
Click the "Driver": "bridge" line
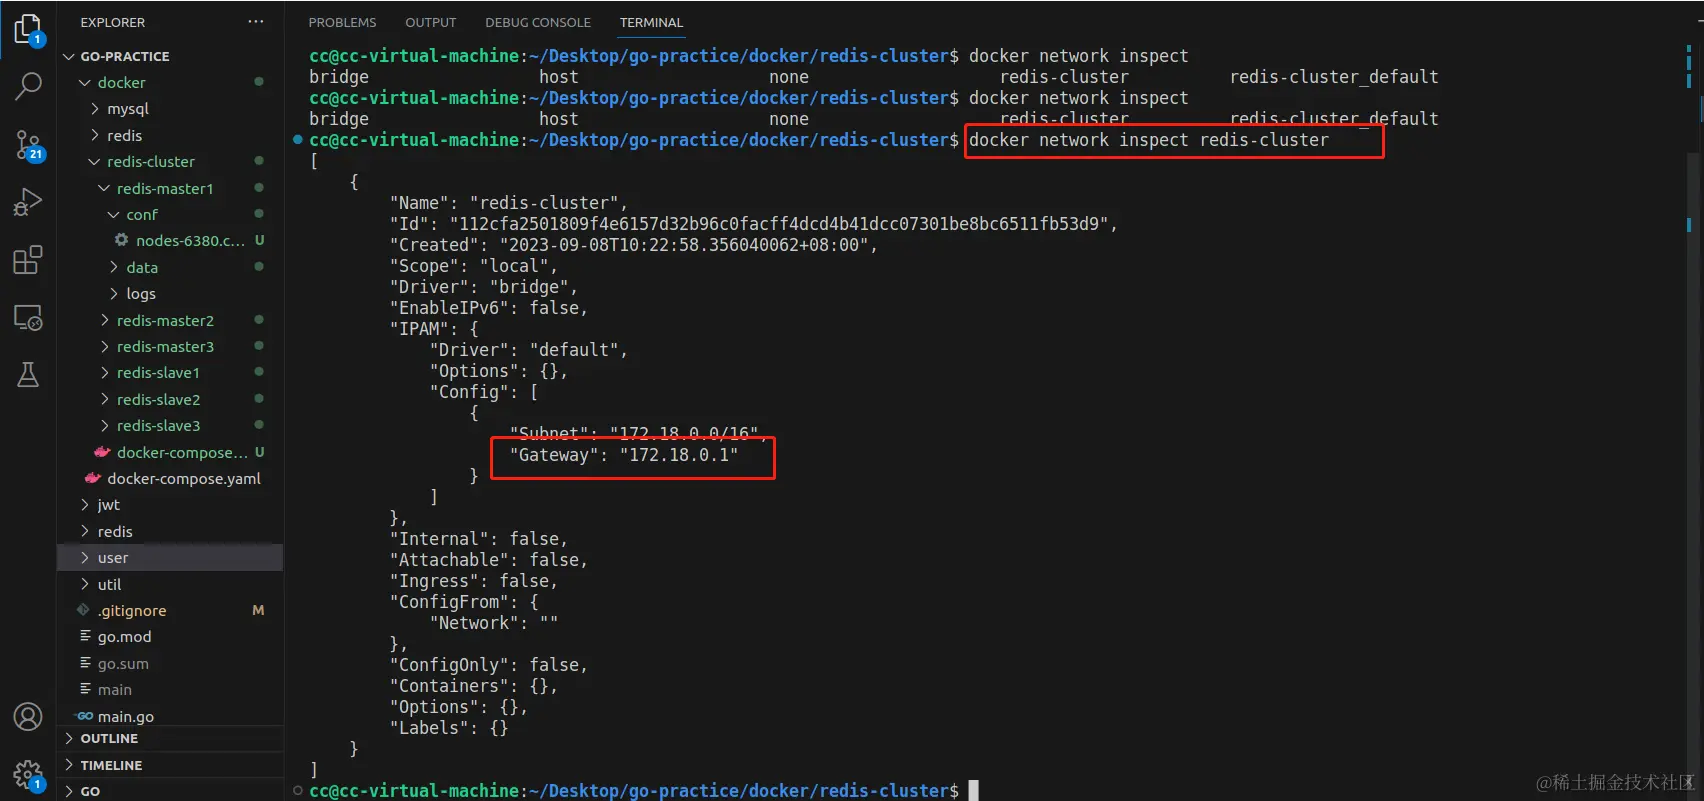click(x=483, y=287)
